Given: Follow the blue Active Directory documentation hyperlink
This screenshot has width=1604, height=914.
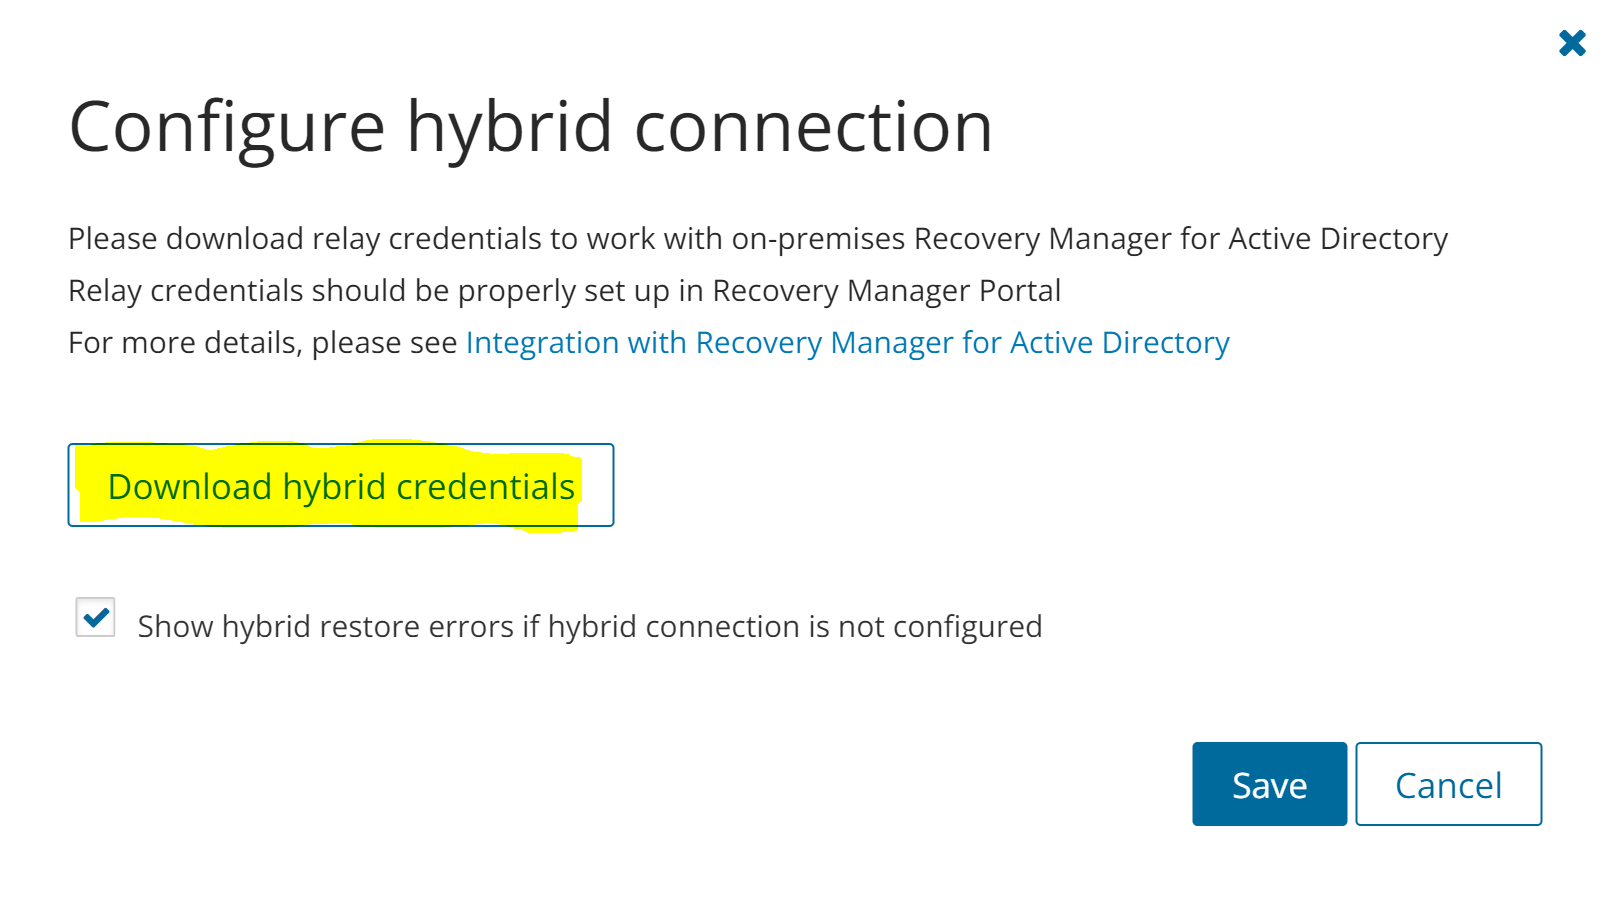Looking at the screenshot, I should click(x=1119, y=343).
